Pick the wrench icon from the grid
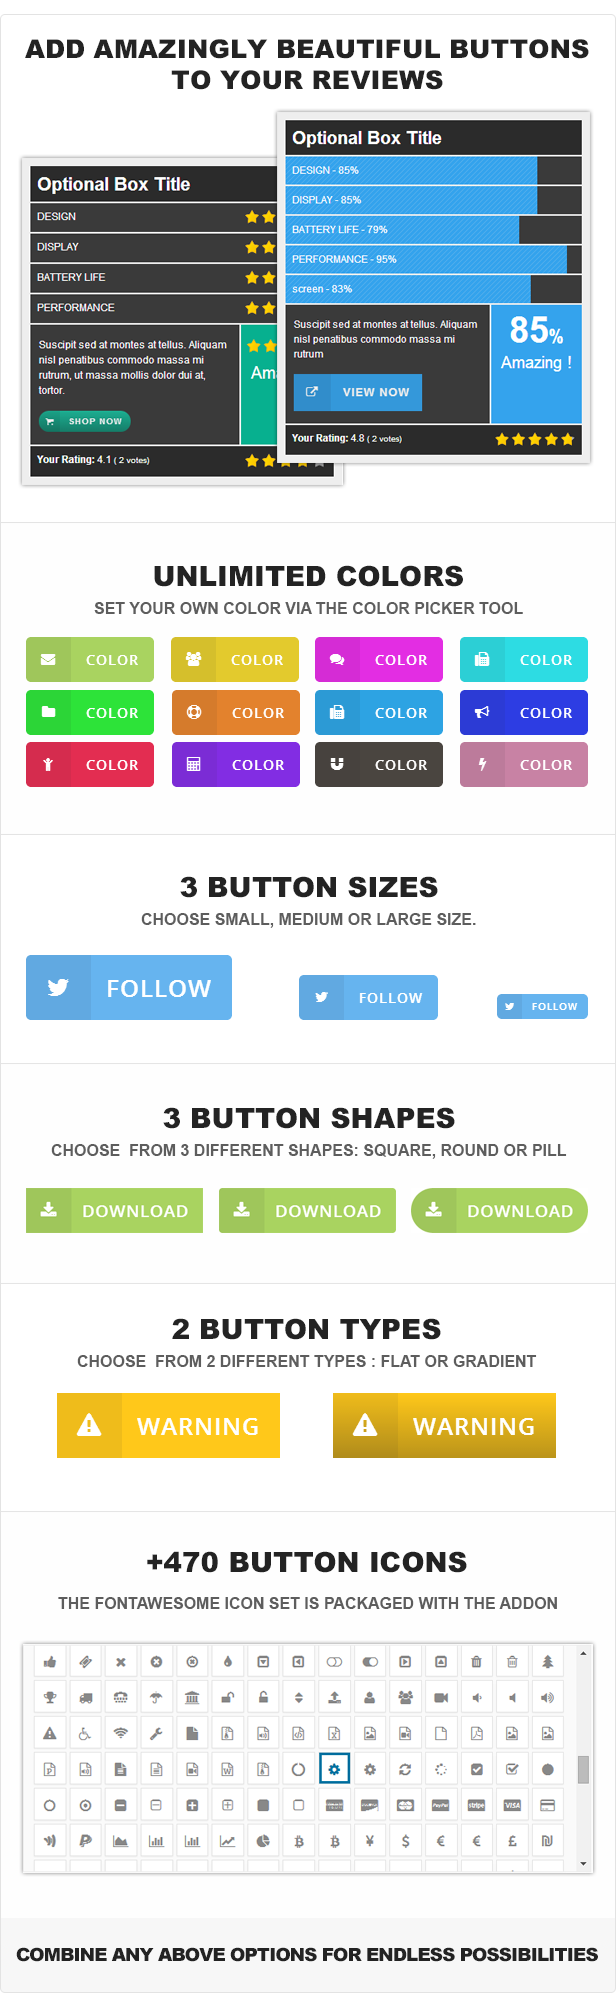This screenshot has height=2000, width=616. [156, 1733]
